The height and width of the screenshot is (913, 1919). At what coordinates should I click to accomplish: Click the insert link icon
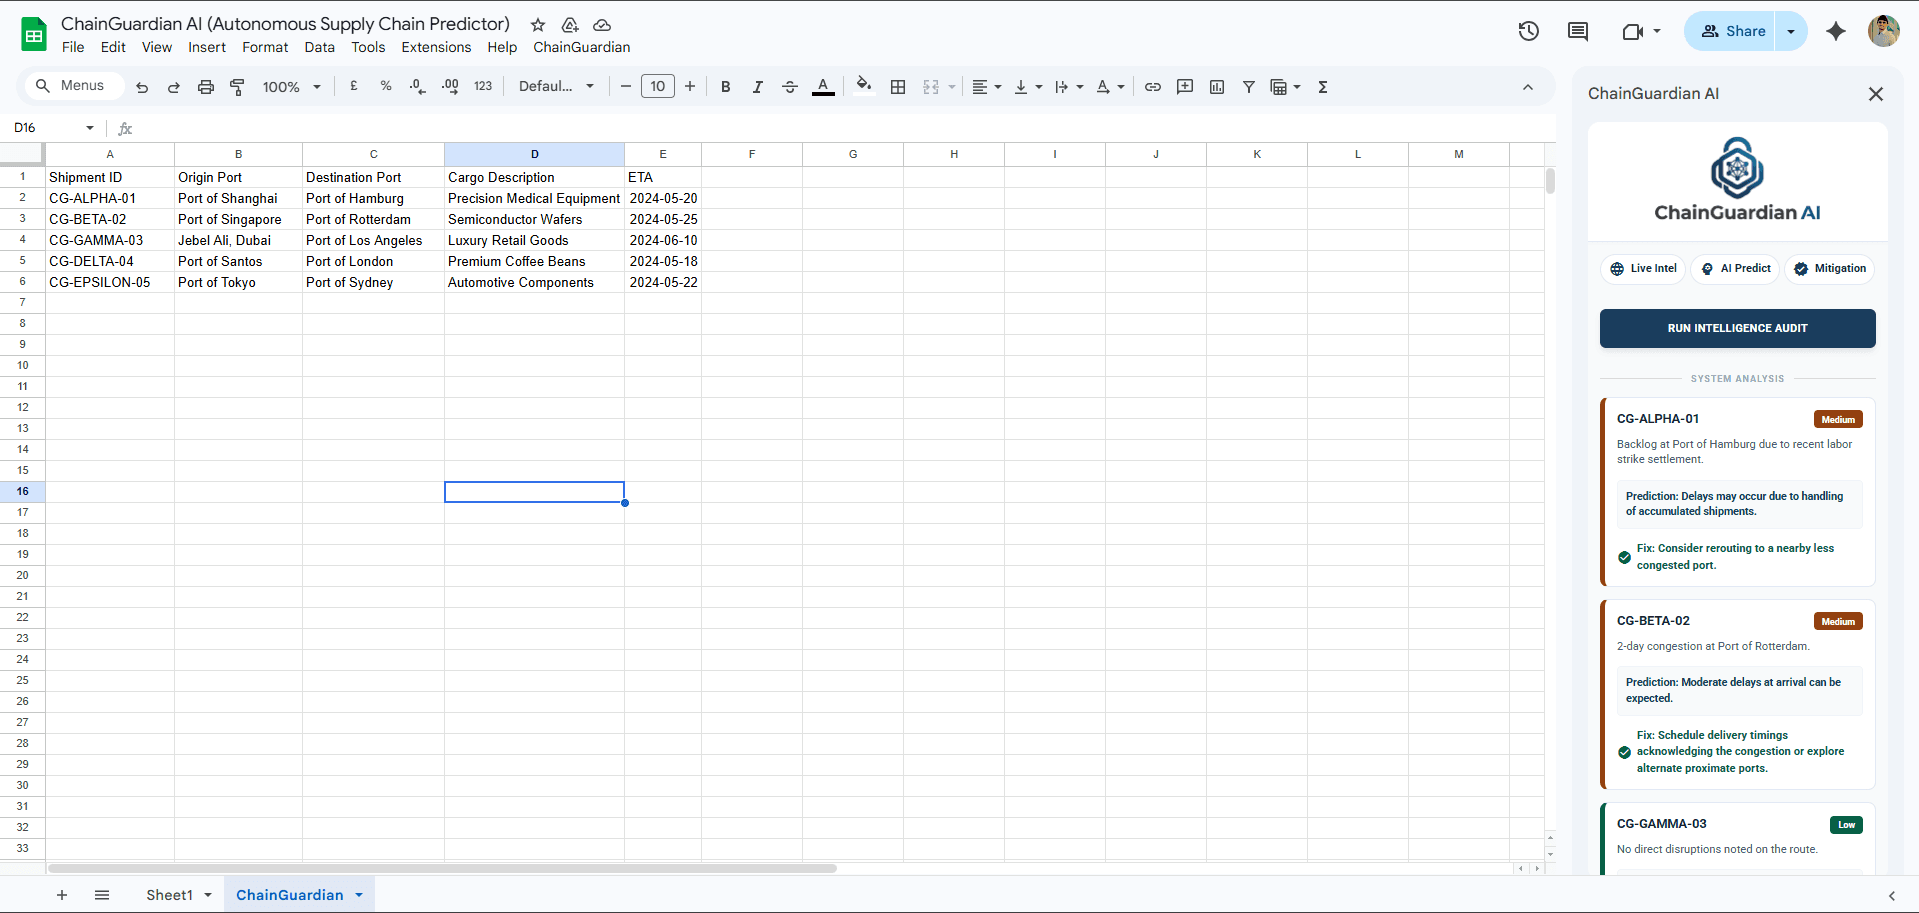pyautogui.click(x=1153, y=87)
